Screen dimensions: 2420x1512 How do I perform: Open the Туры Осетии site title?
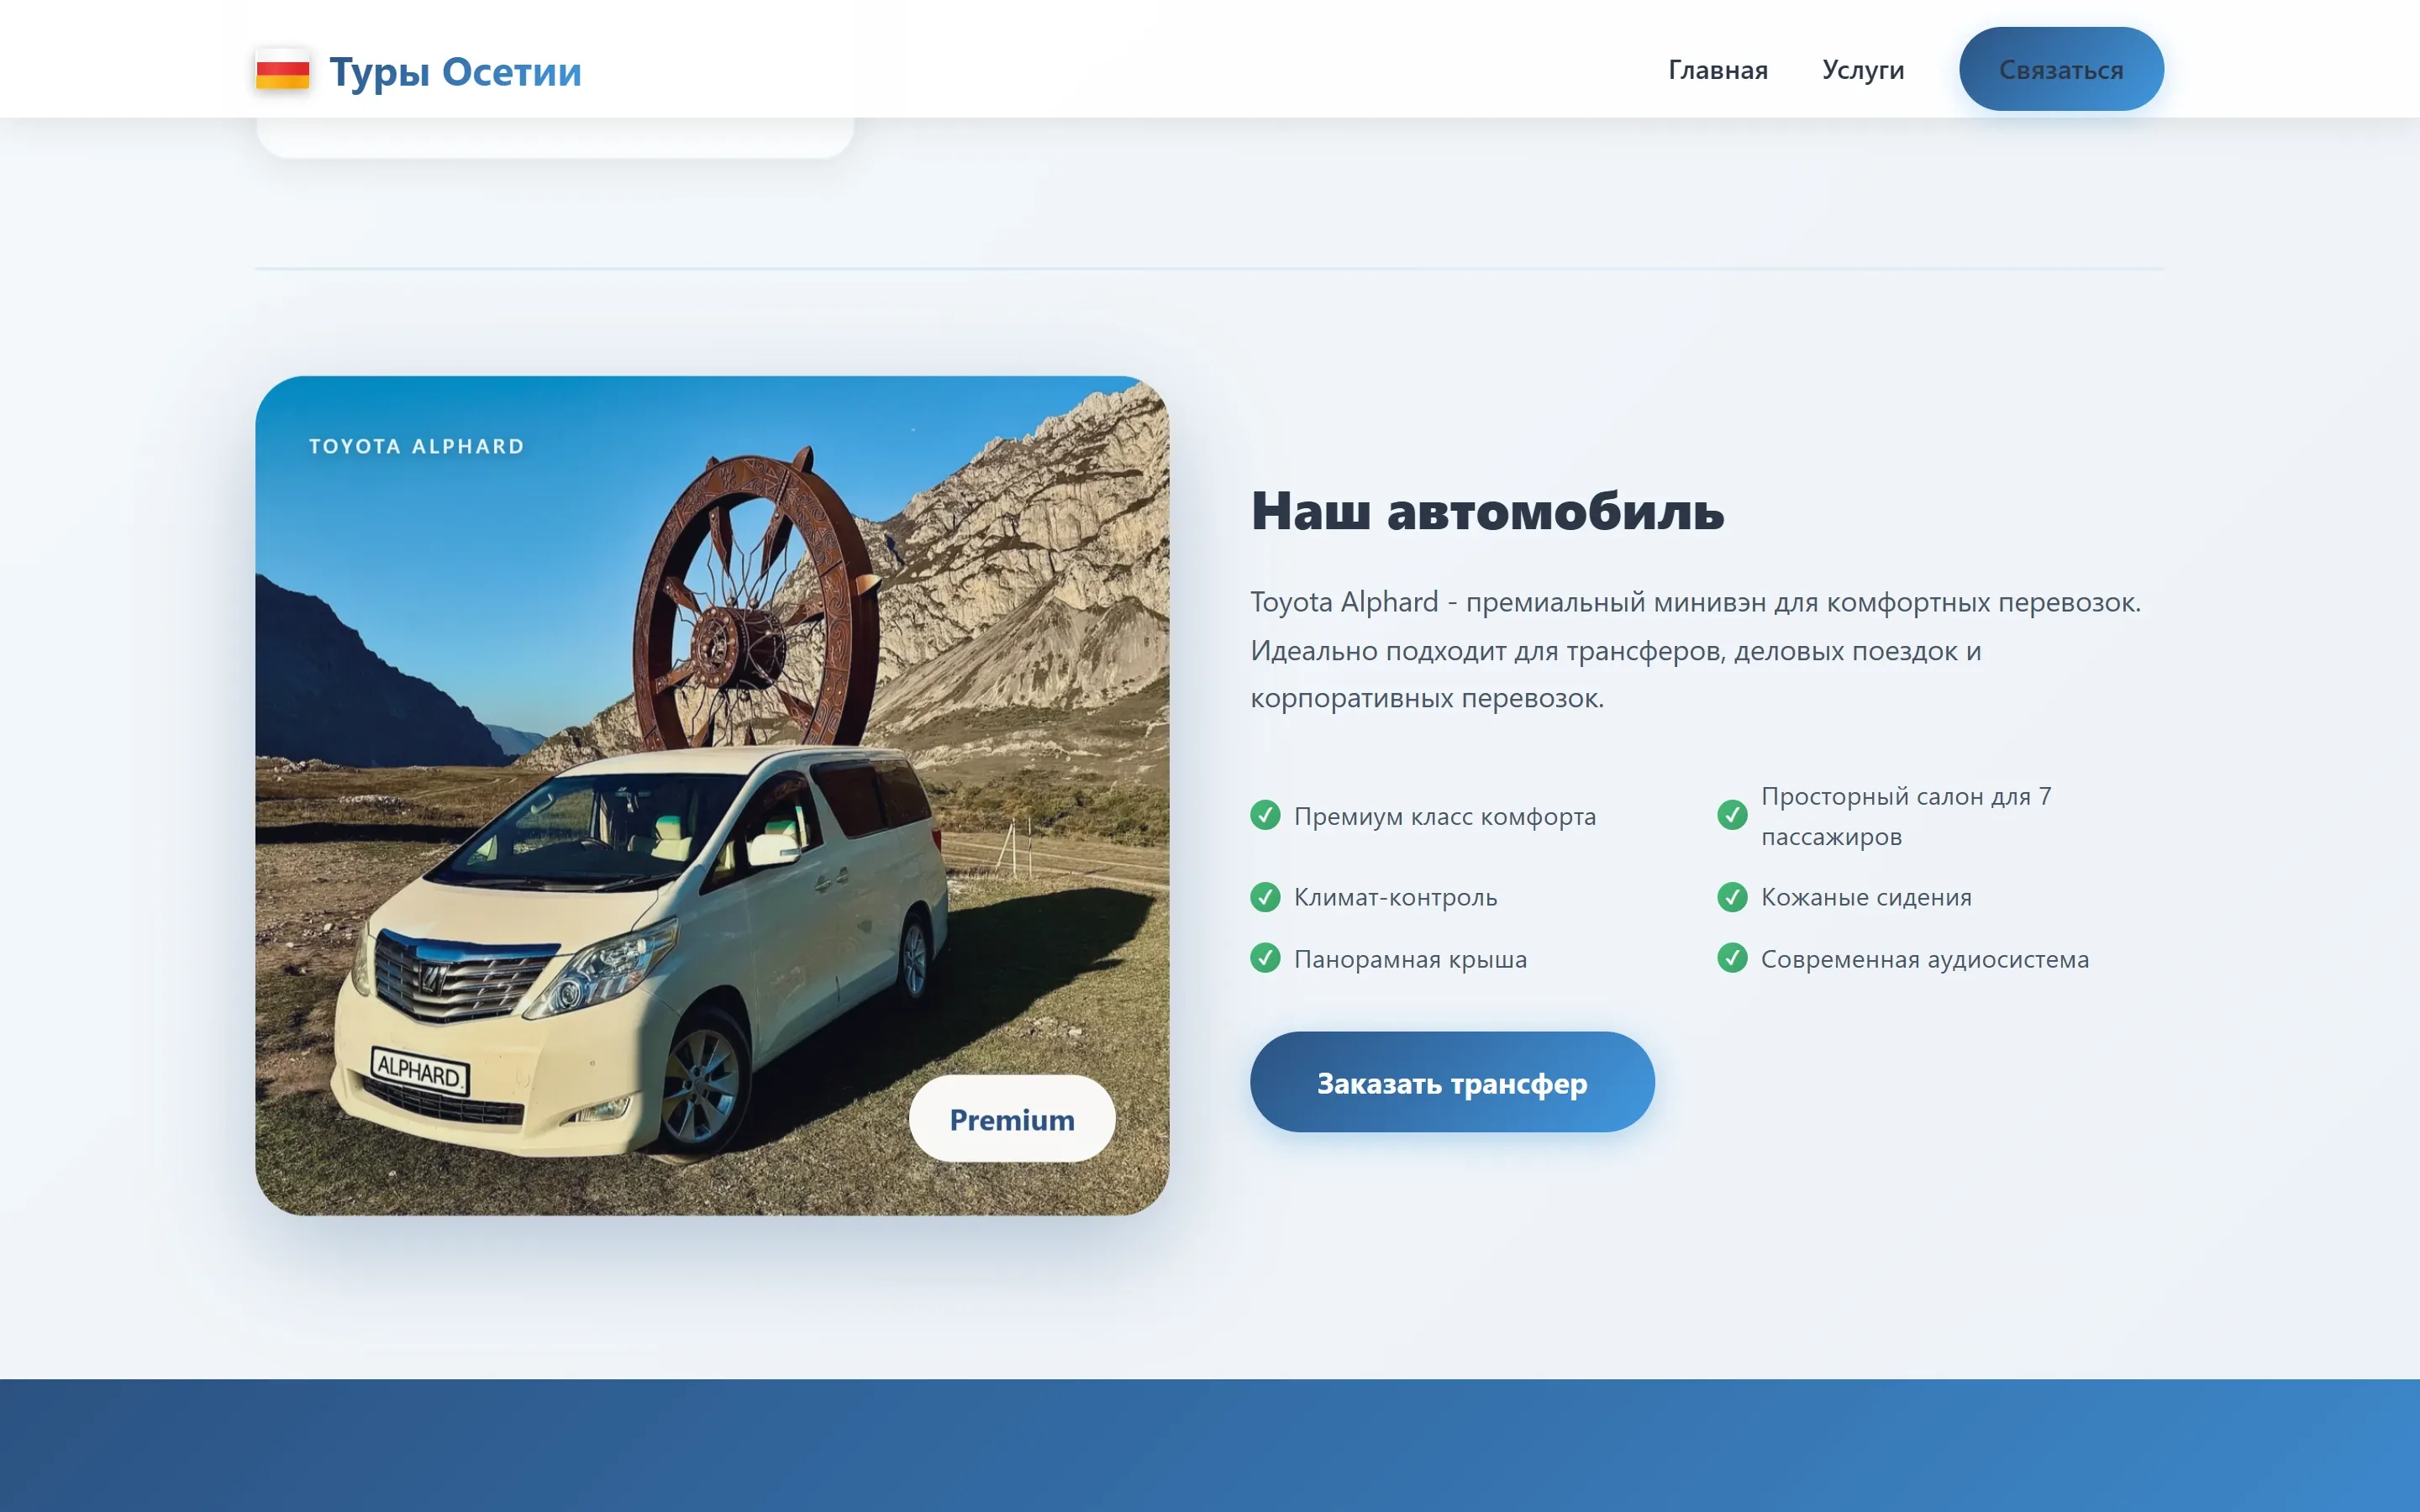[455, 71]
